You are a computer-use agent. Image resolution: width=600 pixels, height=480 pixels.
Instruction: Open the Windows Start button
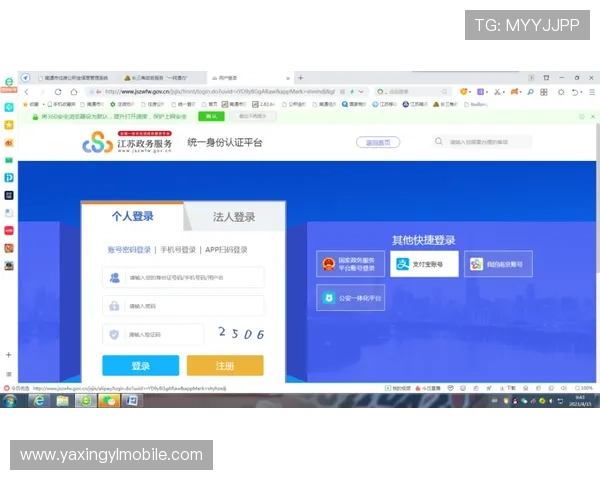pos(9,401)
